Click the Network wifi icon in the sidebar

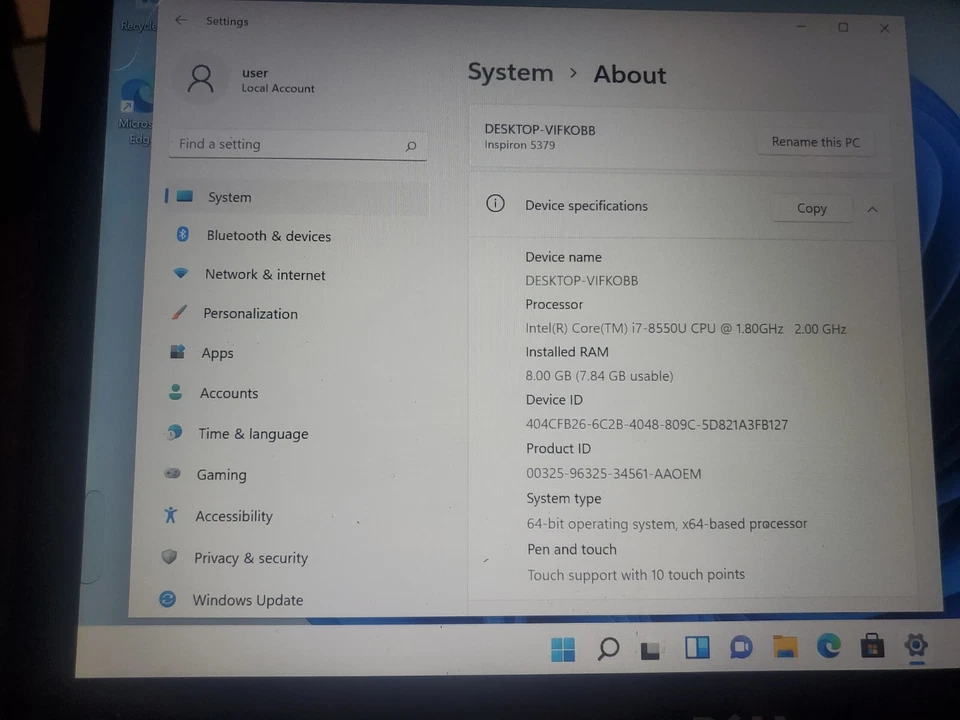tap(181, 273)
